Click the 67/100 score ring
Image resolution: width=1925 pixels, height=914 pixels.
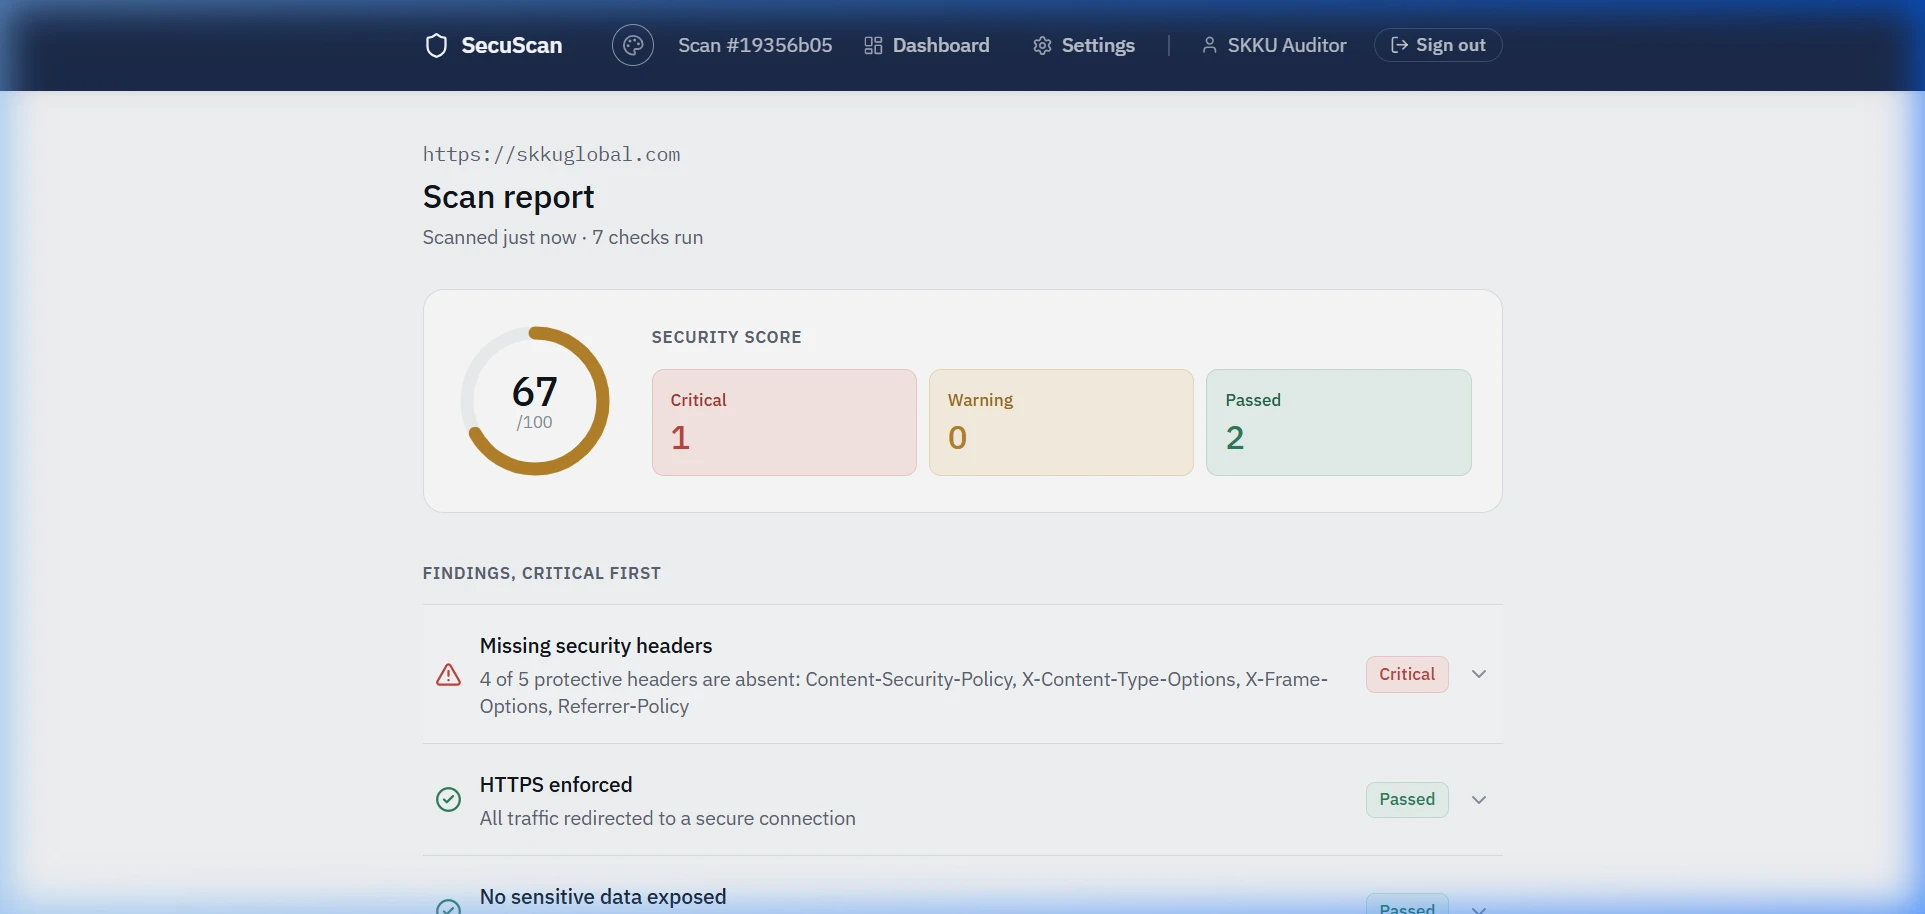click(535, 401)
